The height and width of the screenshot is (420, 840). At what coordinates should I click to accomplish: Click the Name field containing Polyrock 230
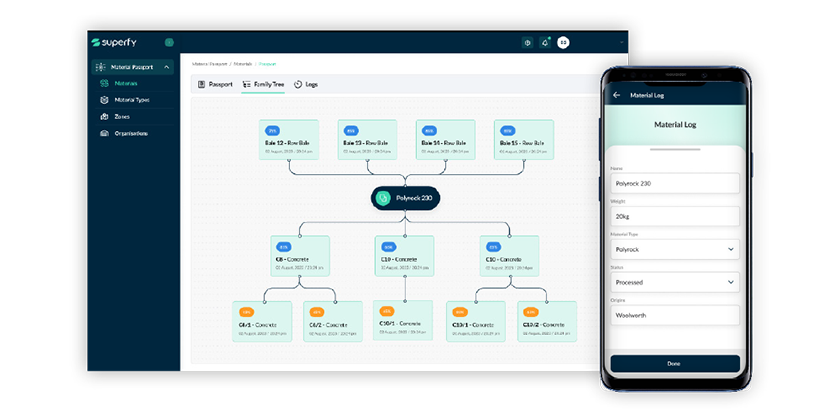tap(674, 183)
